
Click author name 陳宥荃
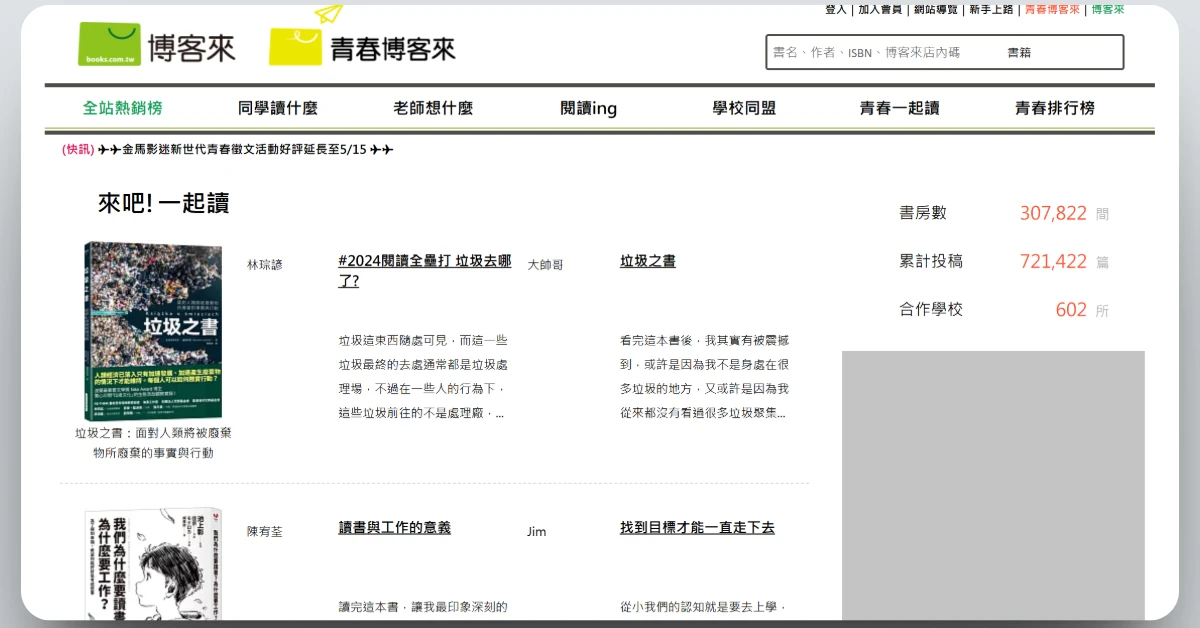(x=265, y=531)
